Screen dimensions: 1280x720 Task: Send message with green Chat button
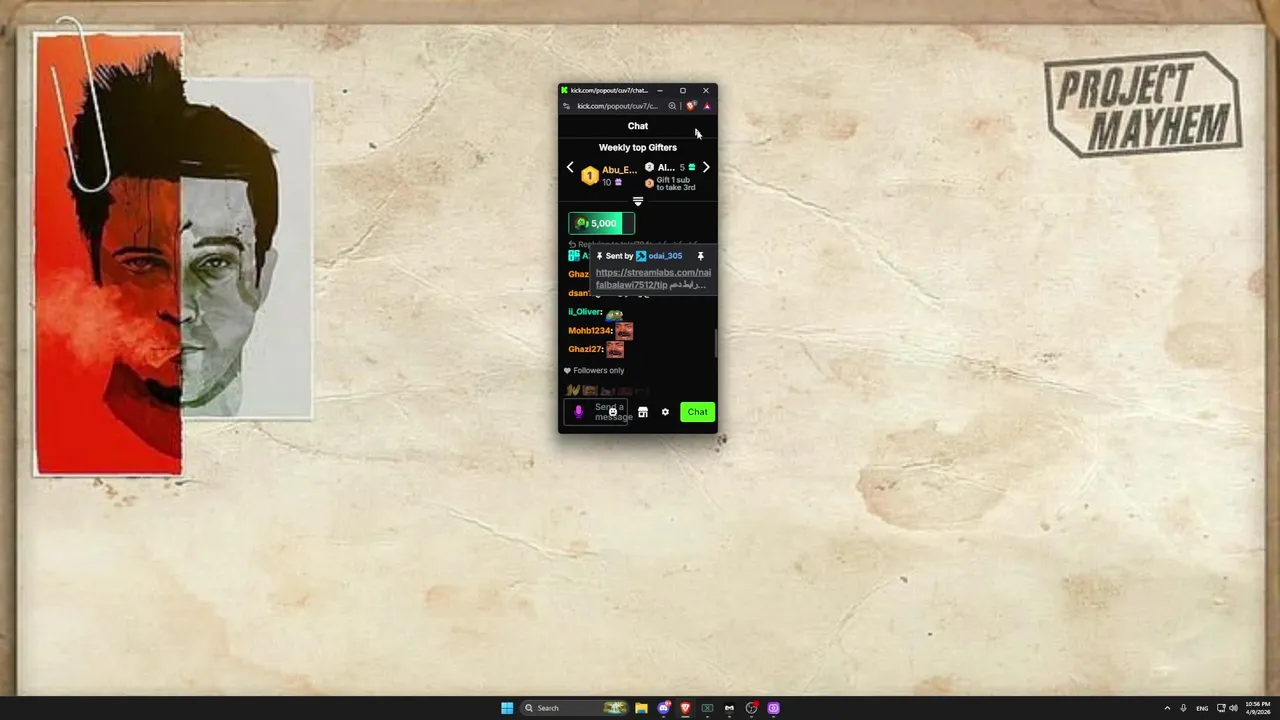(x=697, y=412)
